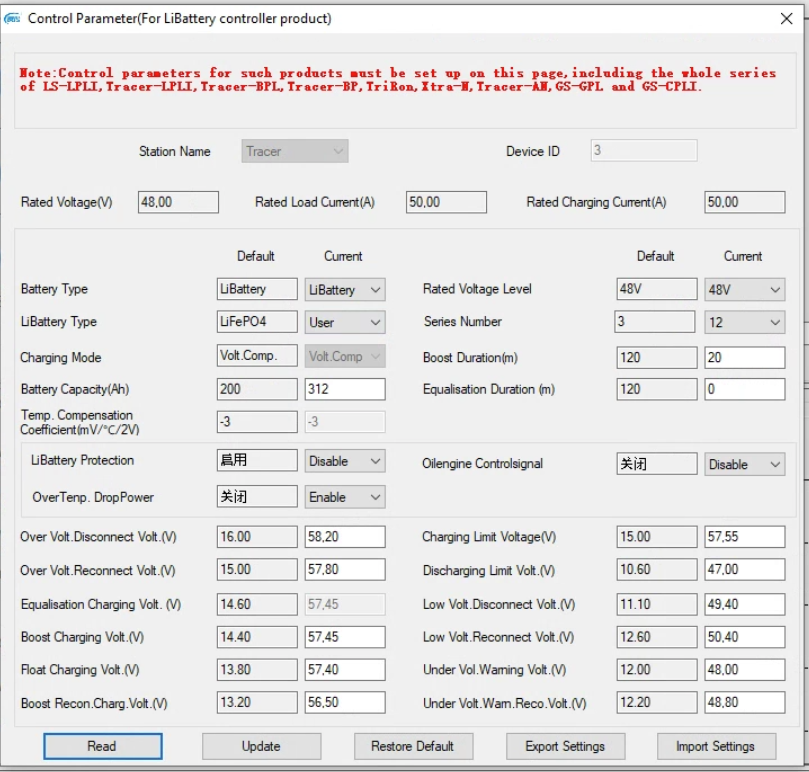Select the Charging Limit Voltage field 57,55
Screen dimensions: 809x772
745,537
